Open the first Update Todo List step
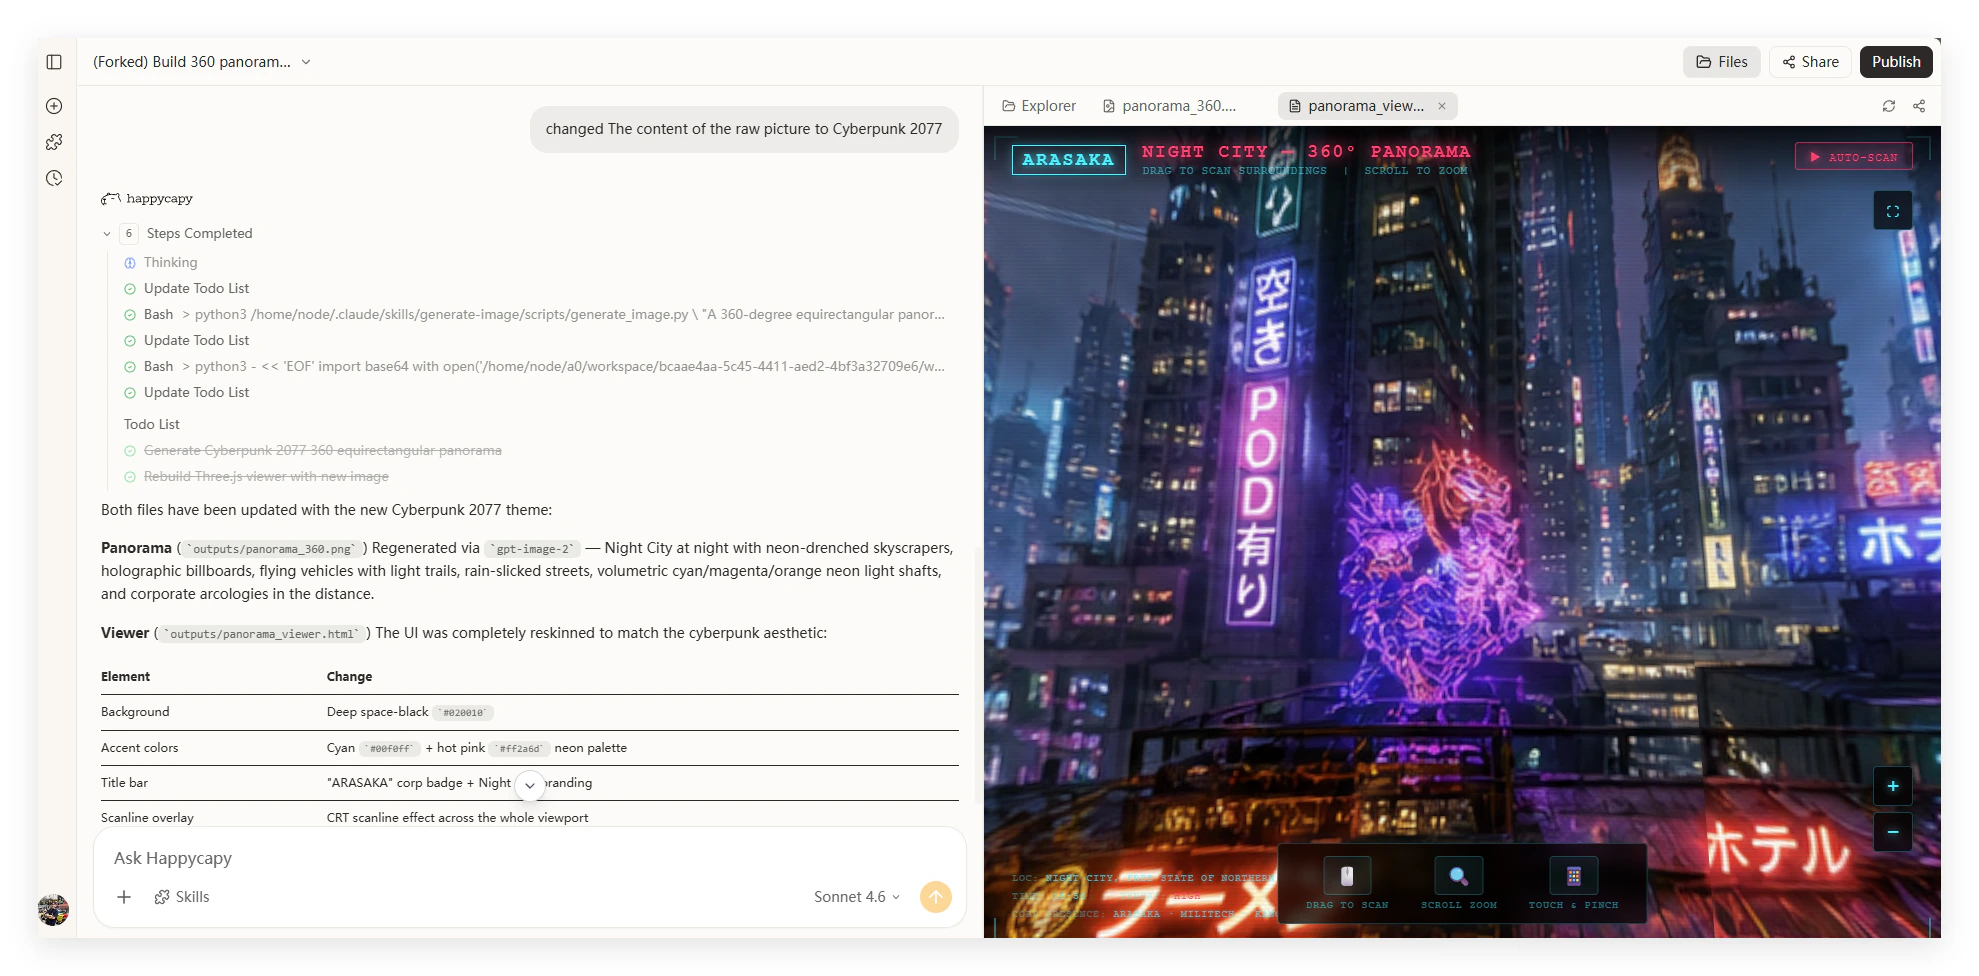The height and width of the screenshot is (976, 1979). tap(187, 288)
